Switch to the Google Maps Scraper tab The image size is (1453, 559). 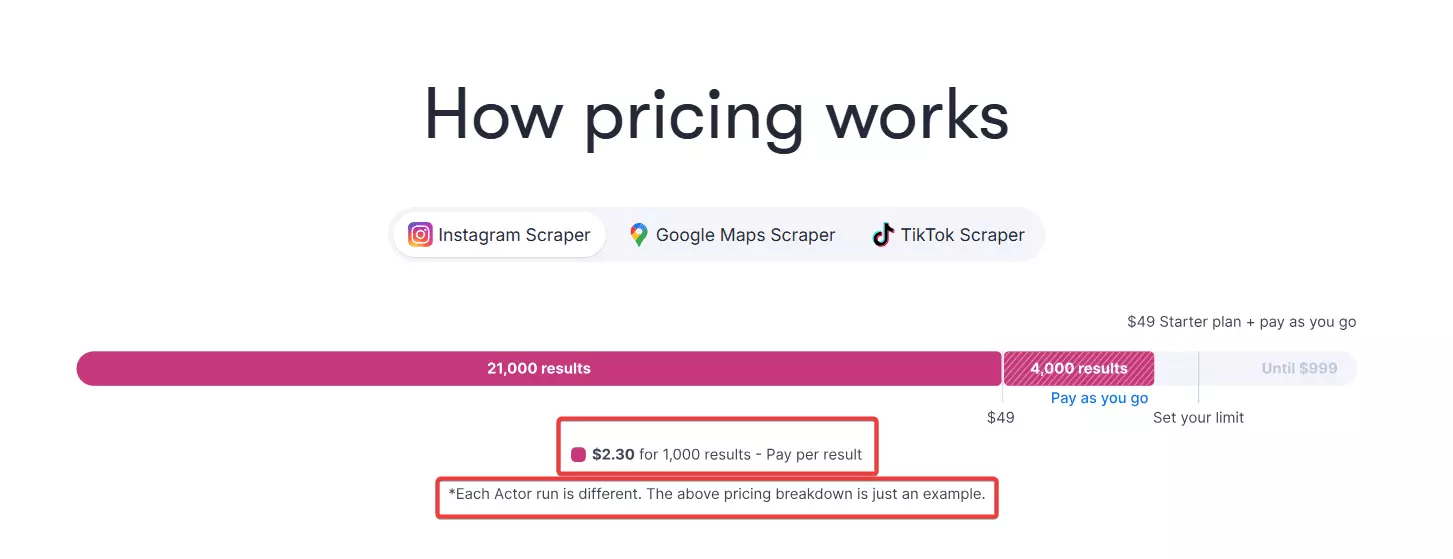745,235
